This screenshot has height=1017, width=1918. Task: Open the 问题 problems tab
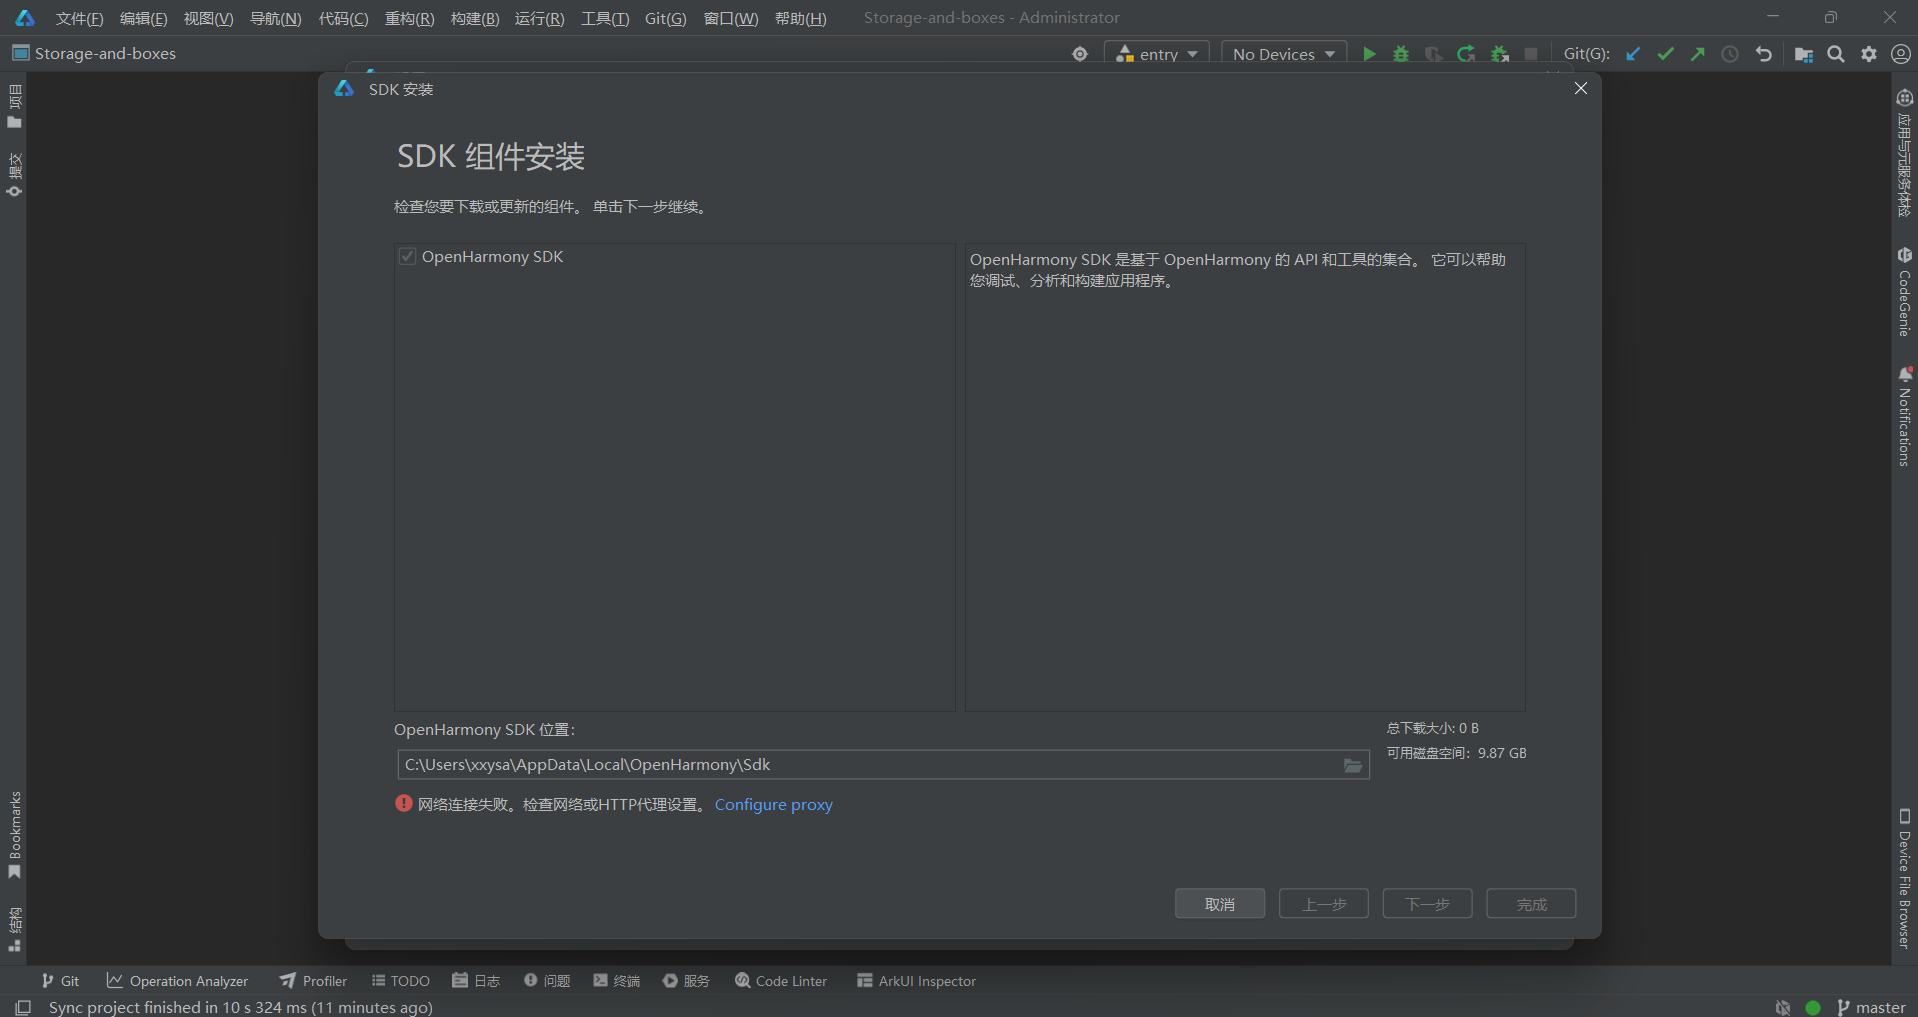point(546,981)
